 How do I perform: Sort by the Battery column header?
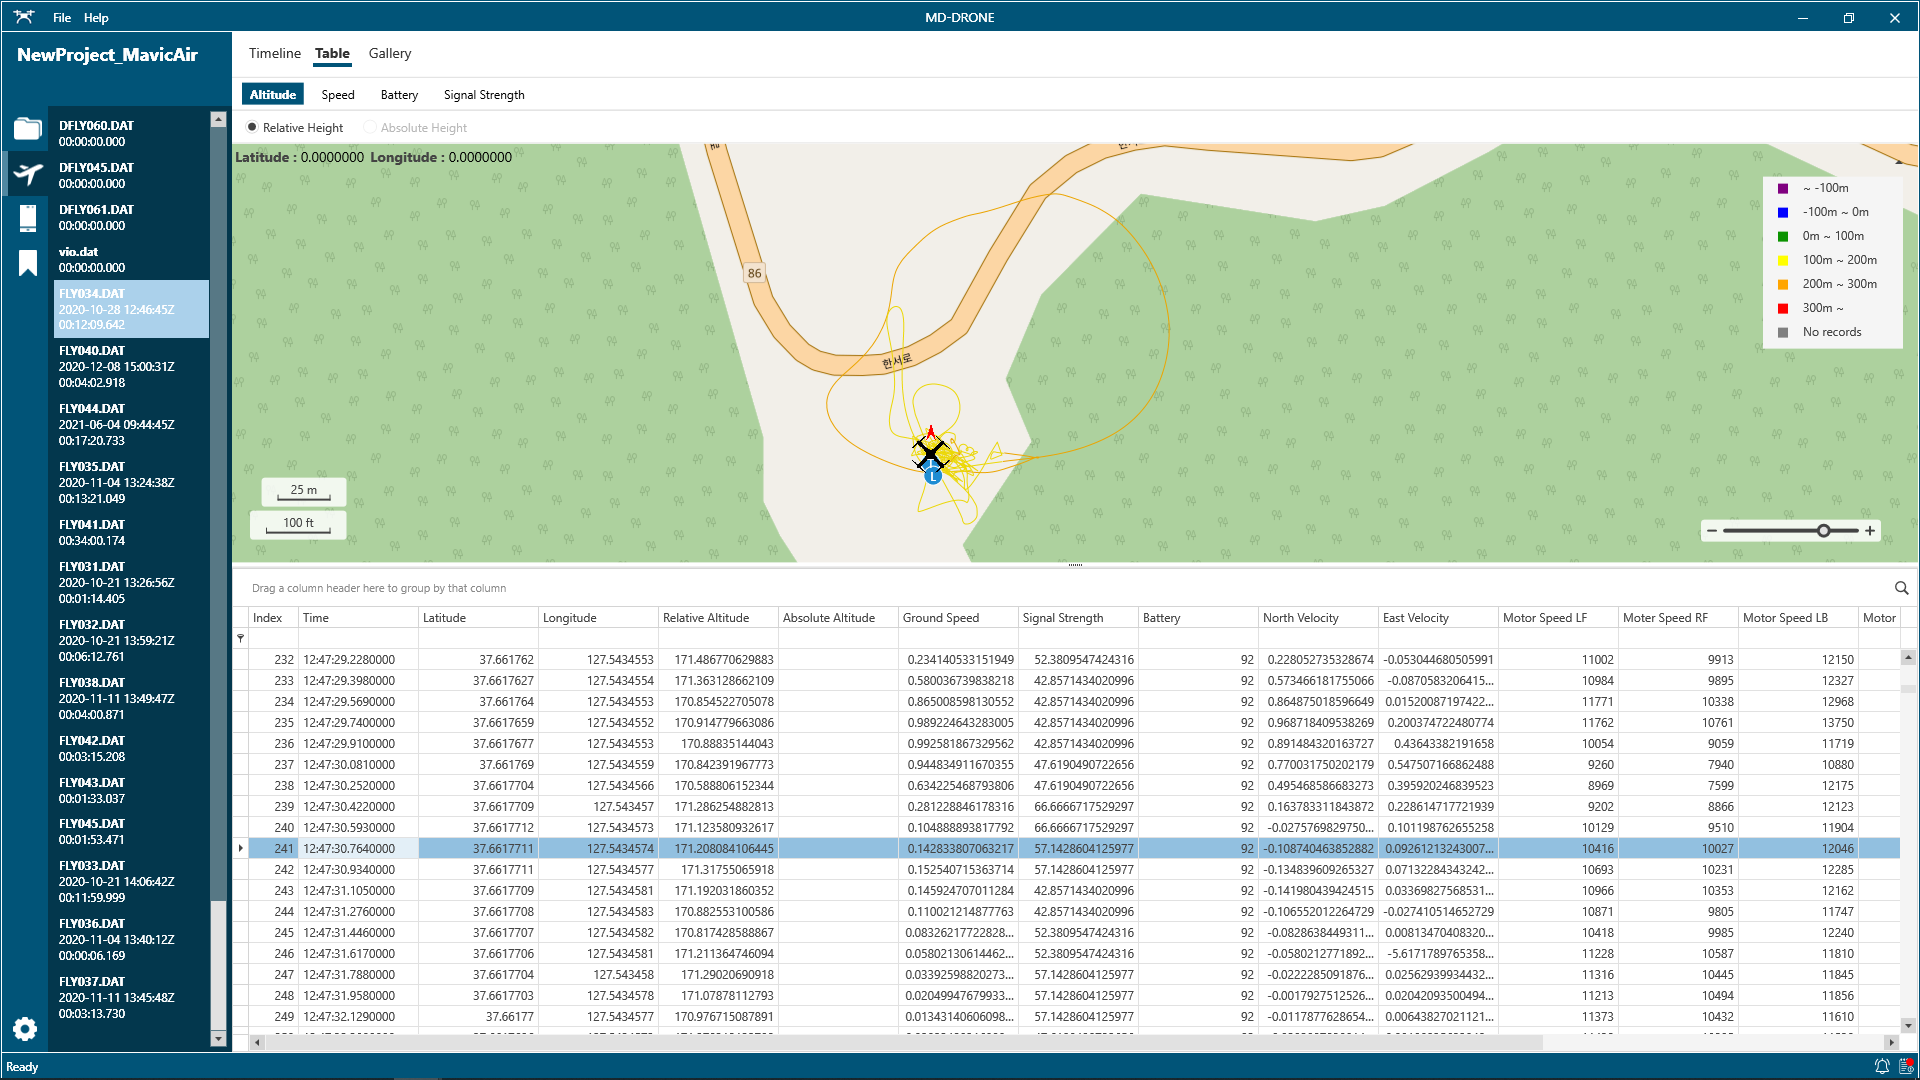(x=1198, y=618)
